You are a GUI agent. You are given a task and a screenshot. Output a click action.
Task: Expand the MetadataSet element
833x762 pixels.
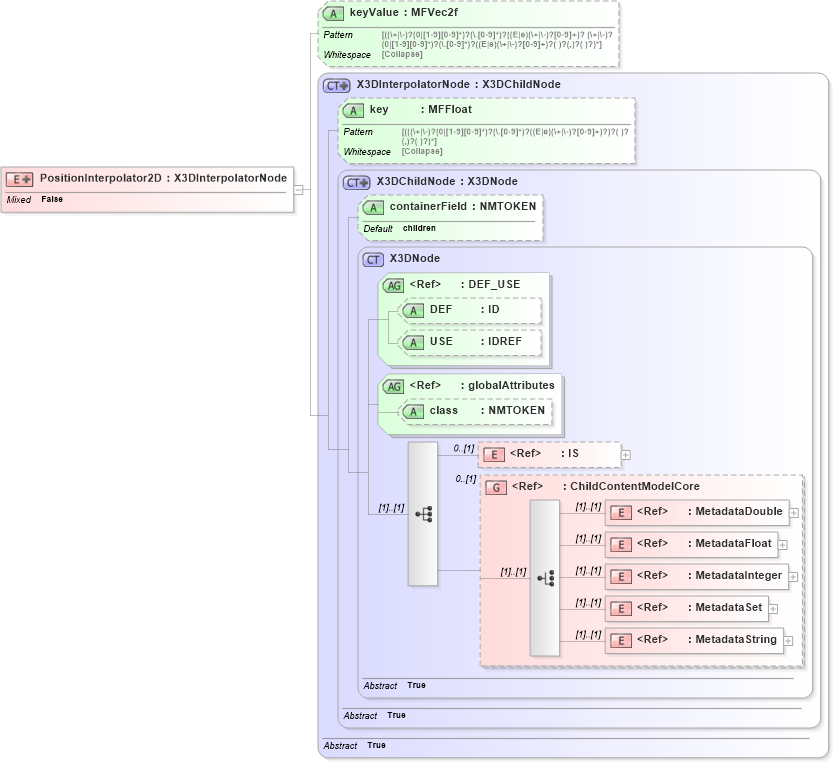774,609
